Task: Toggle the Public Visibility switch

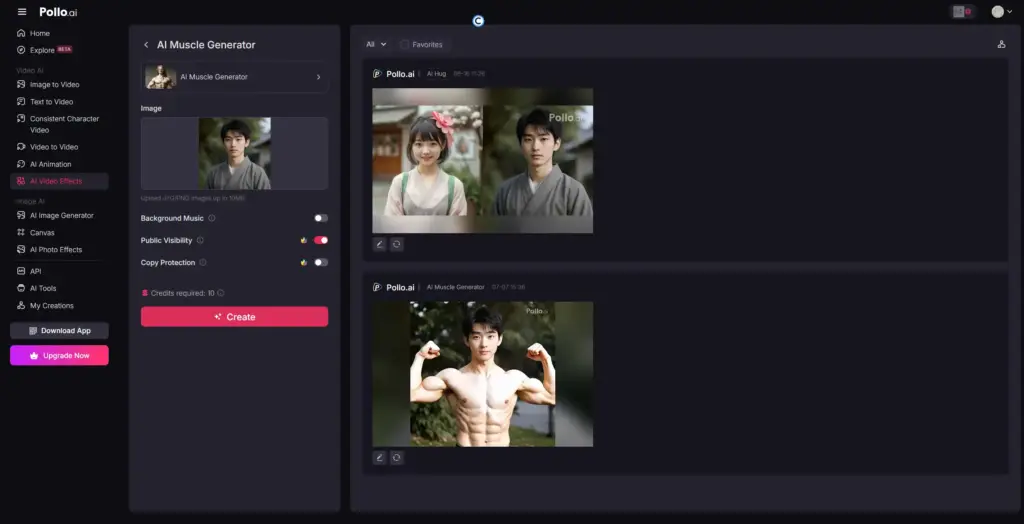Action: pyautogui.click(x=321, y=240)
